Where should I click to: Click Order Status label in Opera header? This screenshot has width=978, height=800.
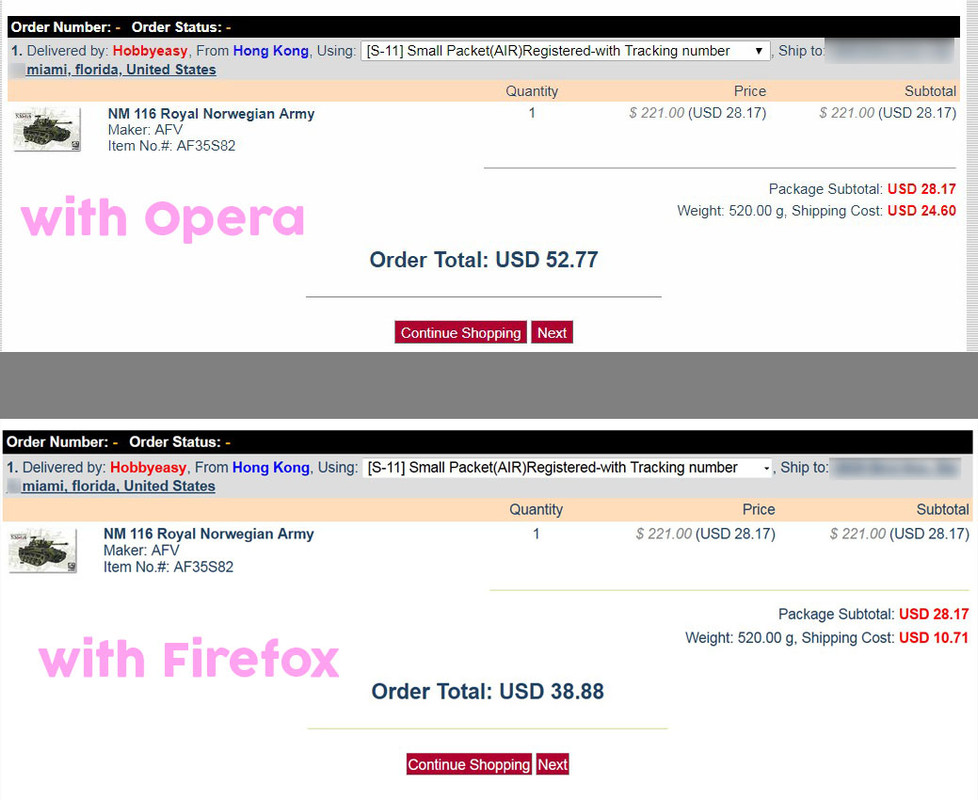click(x=177, y=27)
